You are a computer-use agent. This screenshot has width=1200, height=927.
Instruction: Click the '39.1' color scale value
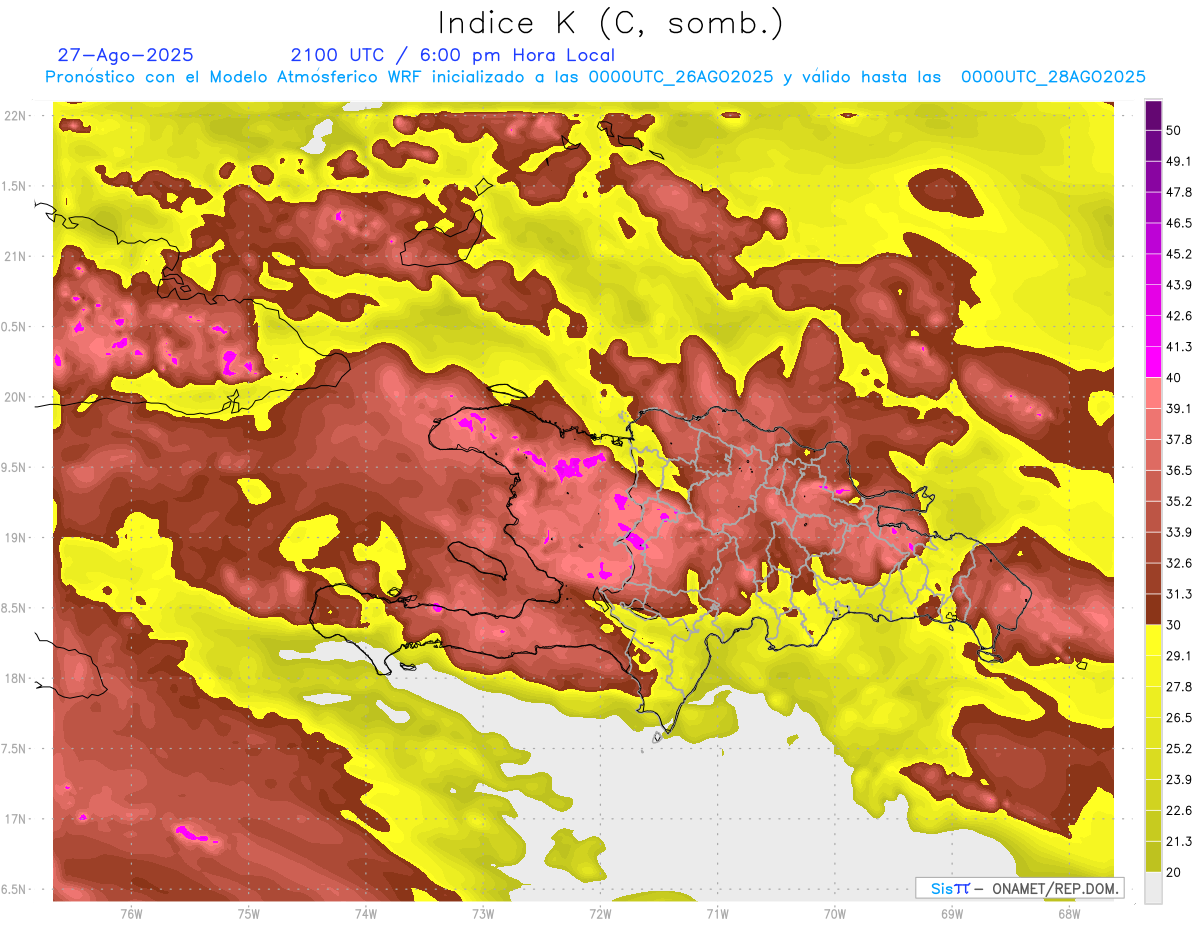click(1178, 408)
